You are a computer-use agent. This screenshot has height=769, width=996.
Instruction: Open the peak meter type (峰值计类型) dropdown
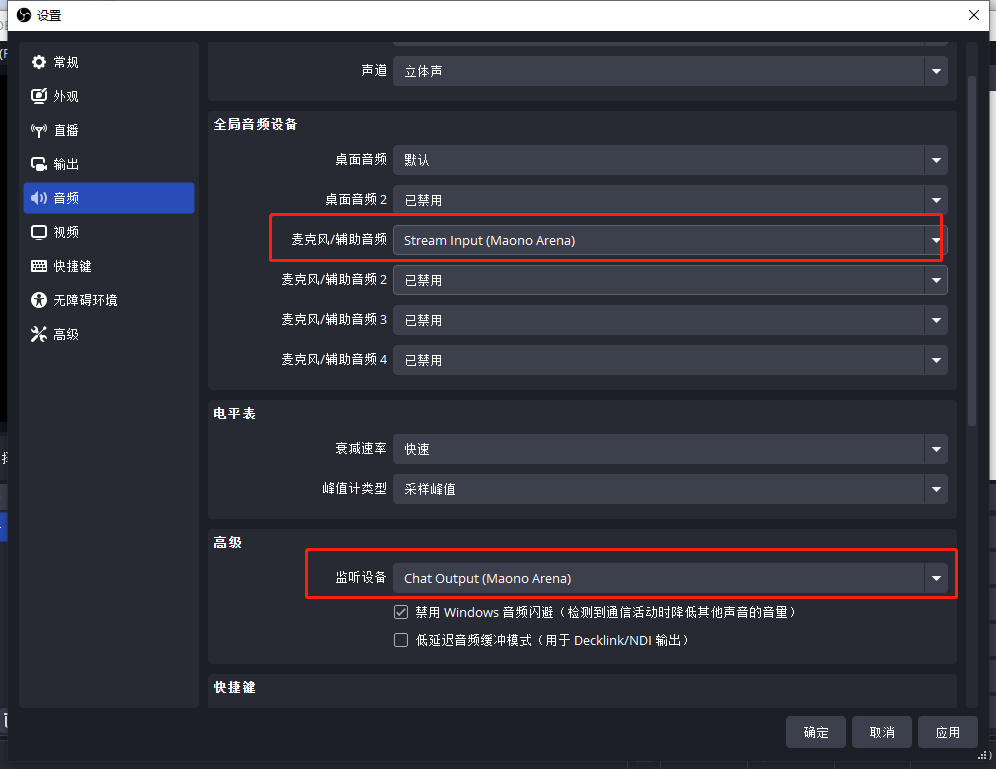tap(669, 490)
